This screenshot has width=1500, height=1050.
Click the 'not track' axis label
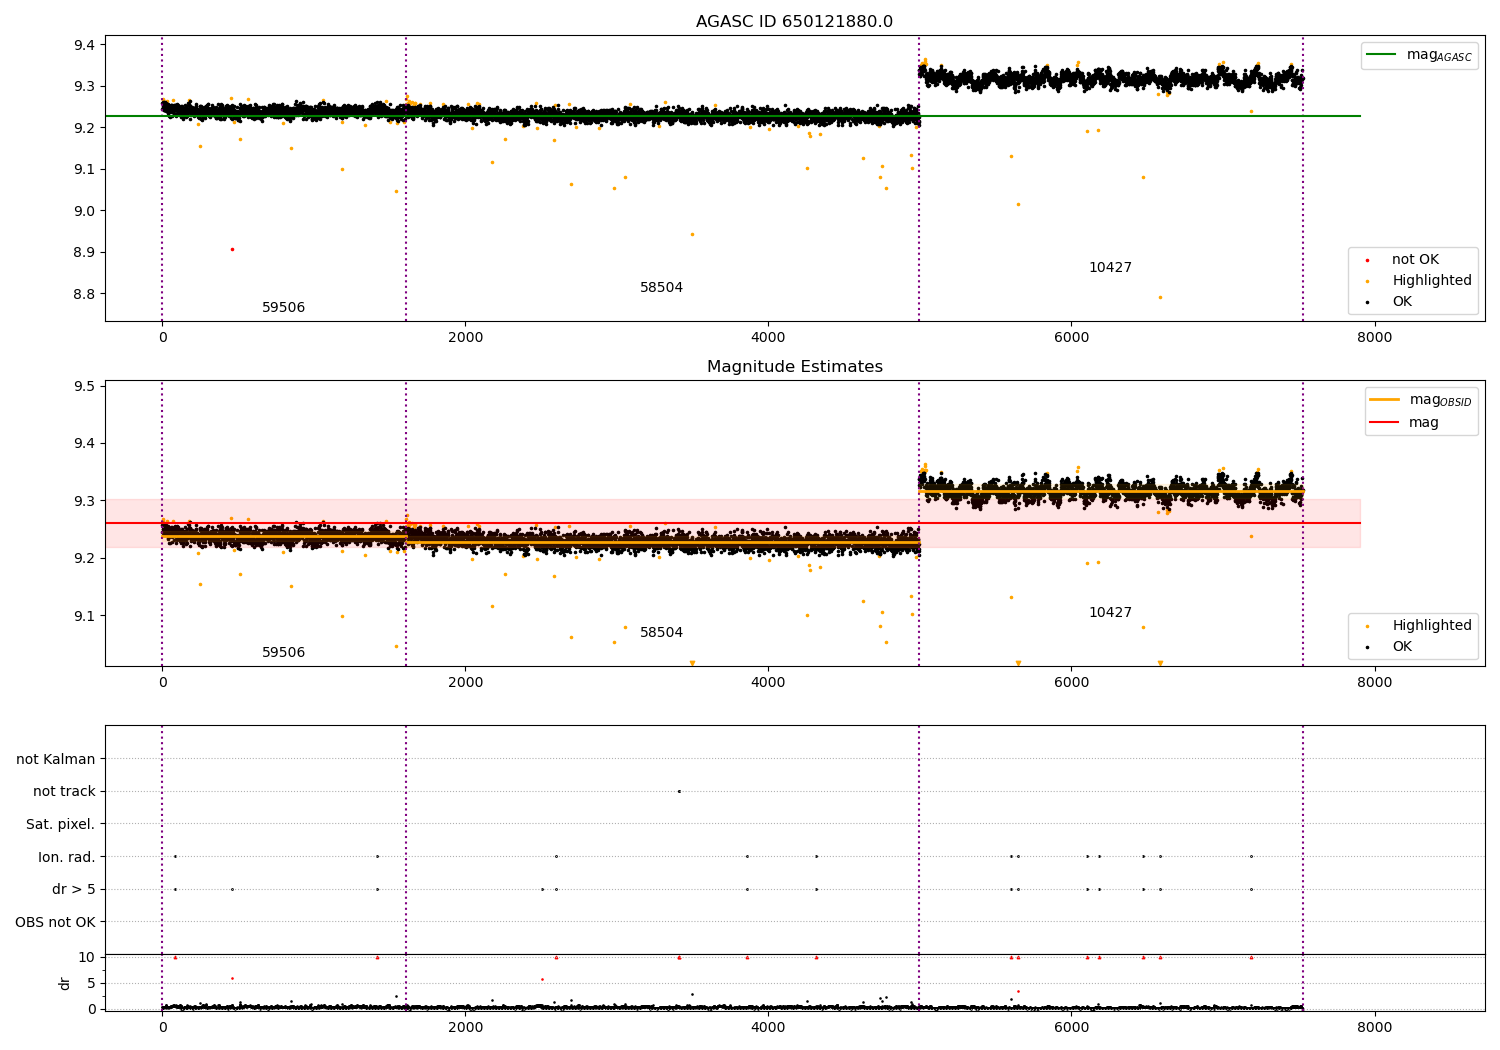click(x=64, y=792)
